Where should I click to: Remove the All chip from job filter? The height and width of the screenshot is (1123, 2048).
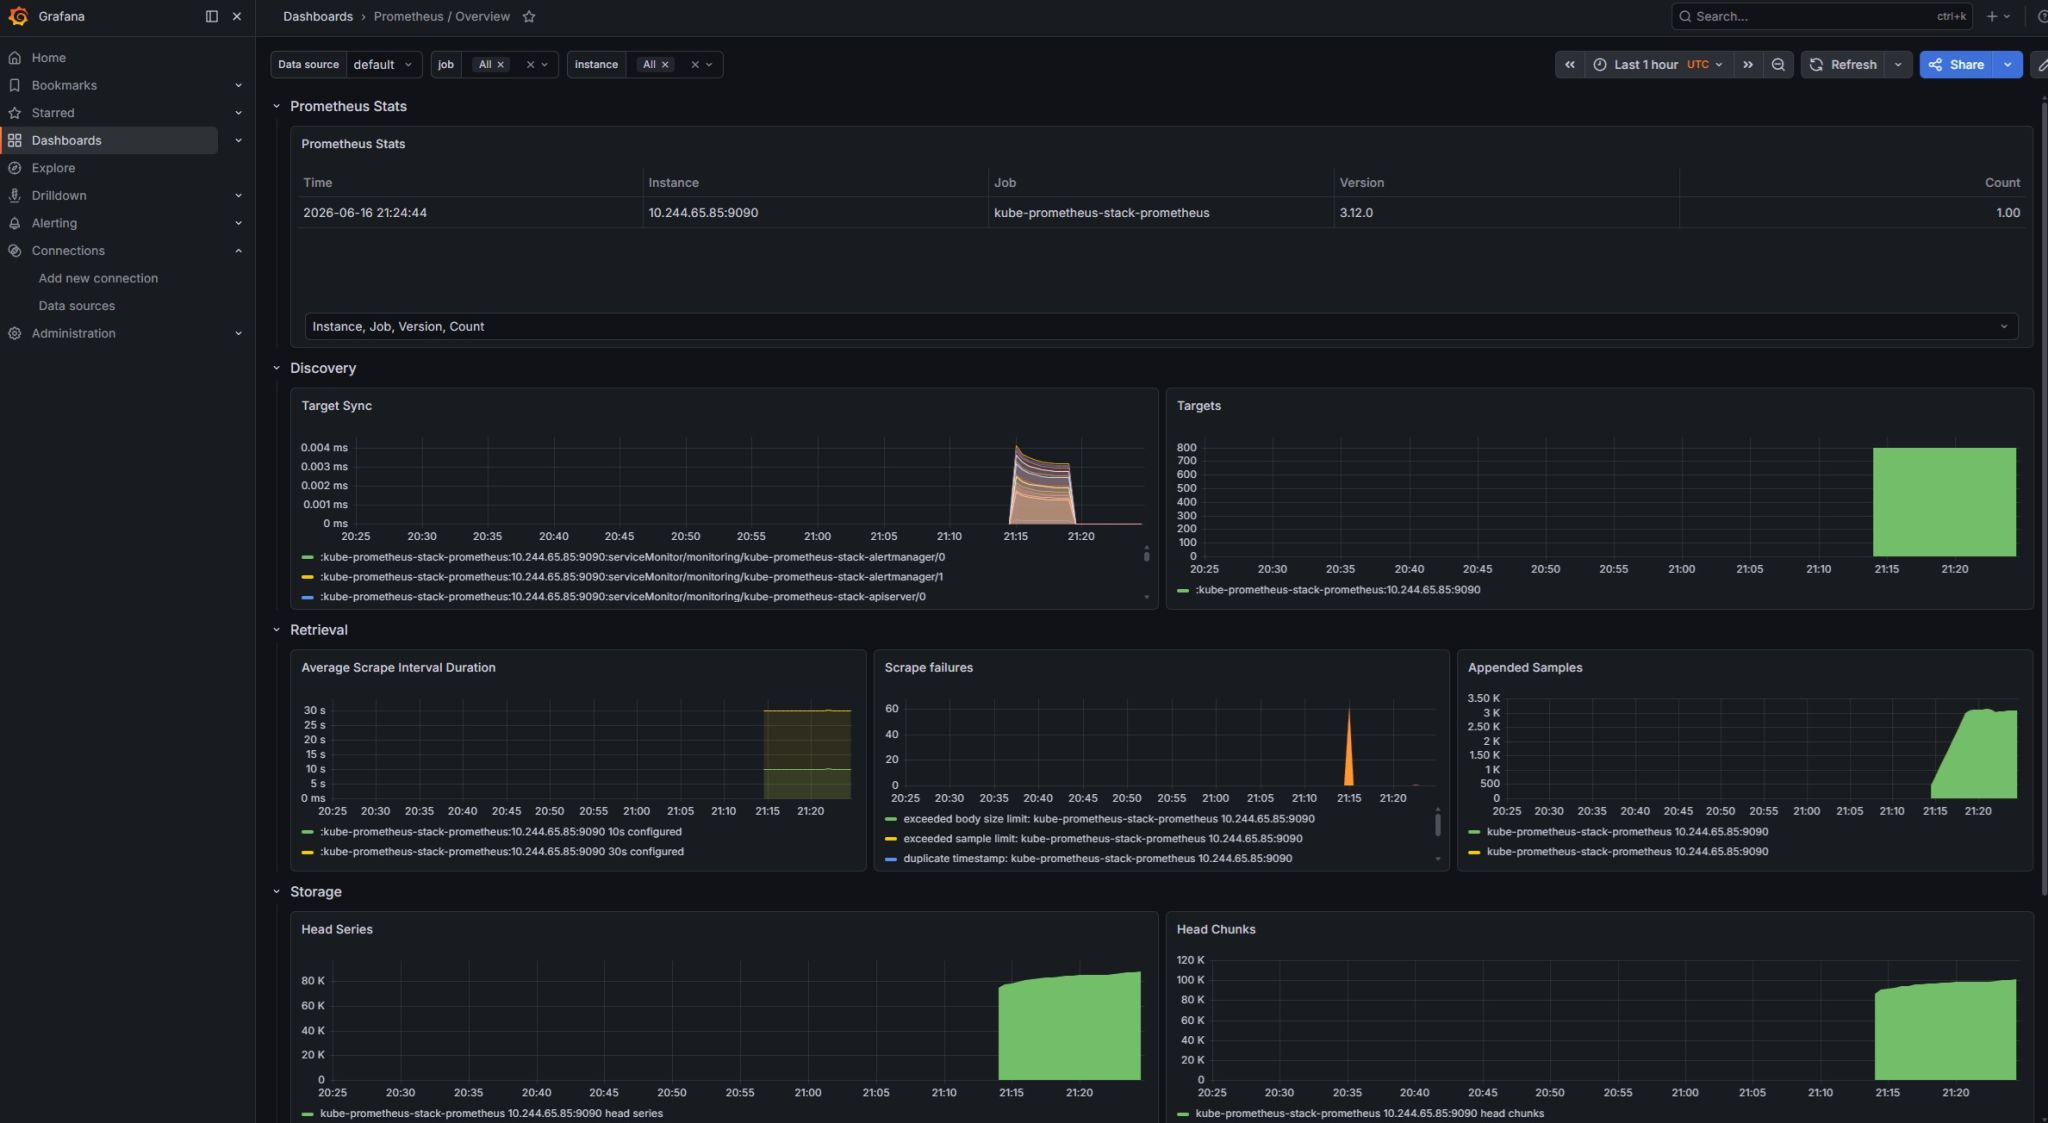pos(501,64)
